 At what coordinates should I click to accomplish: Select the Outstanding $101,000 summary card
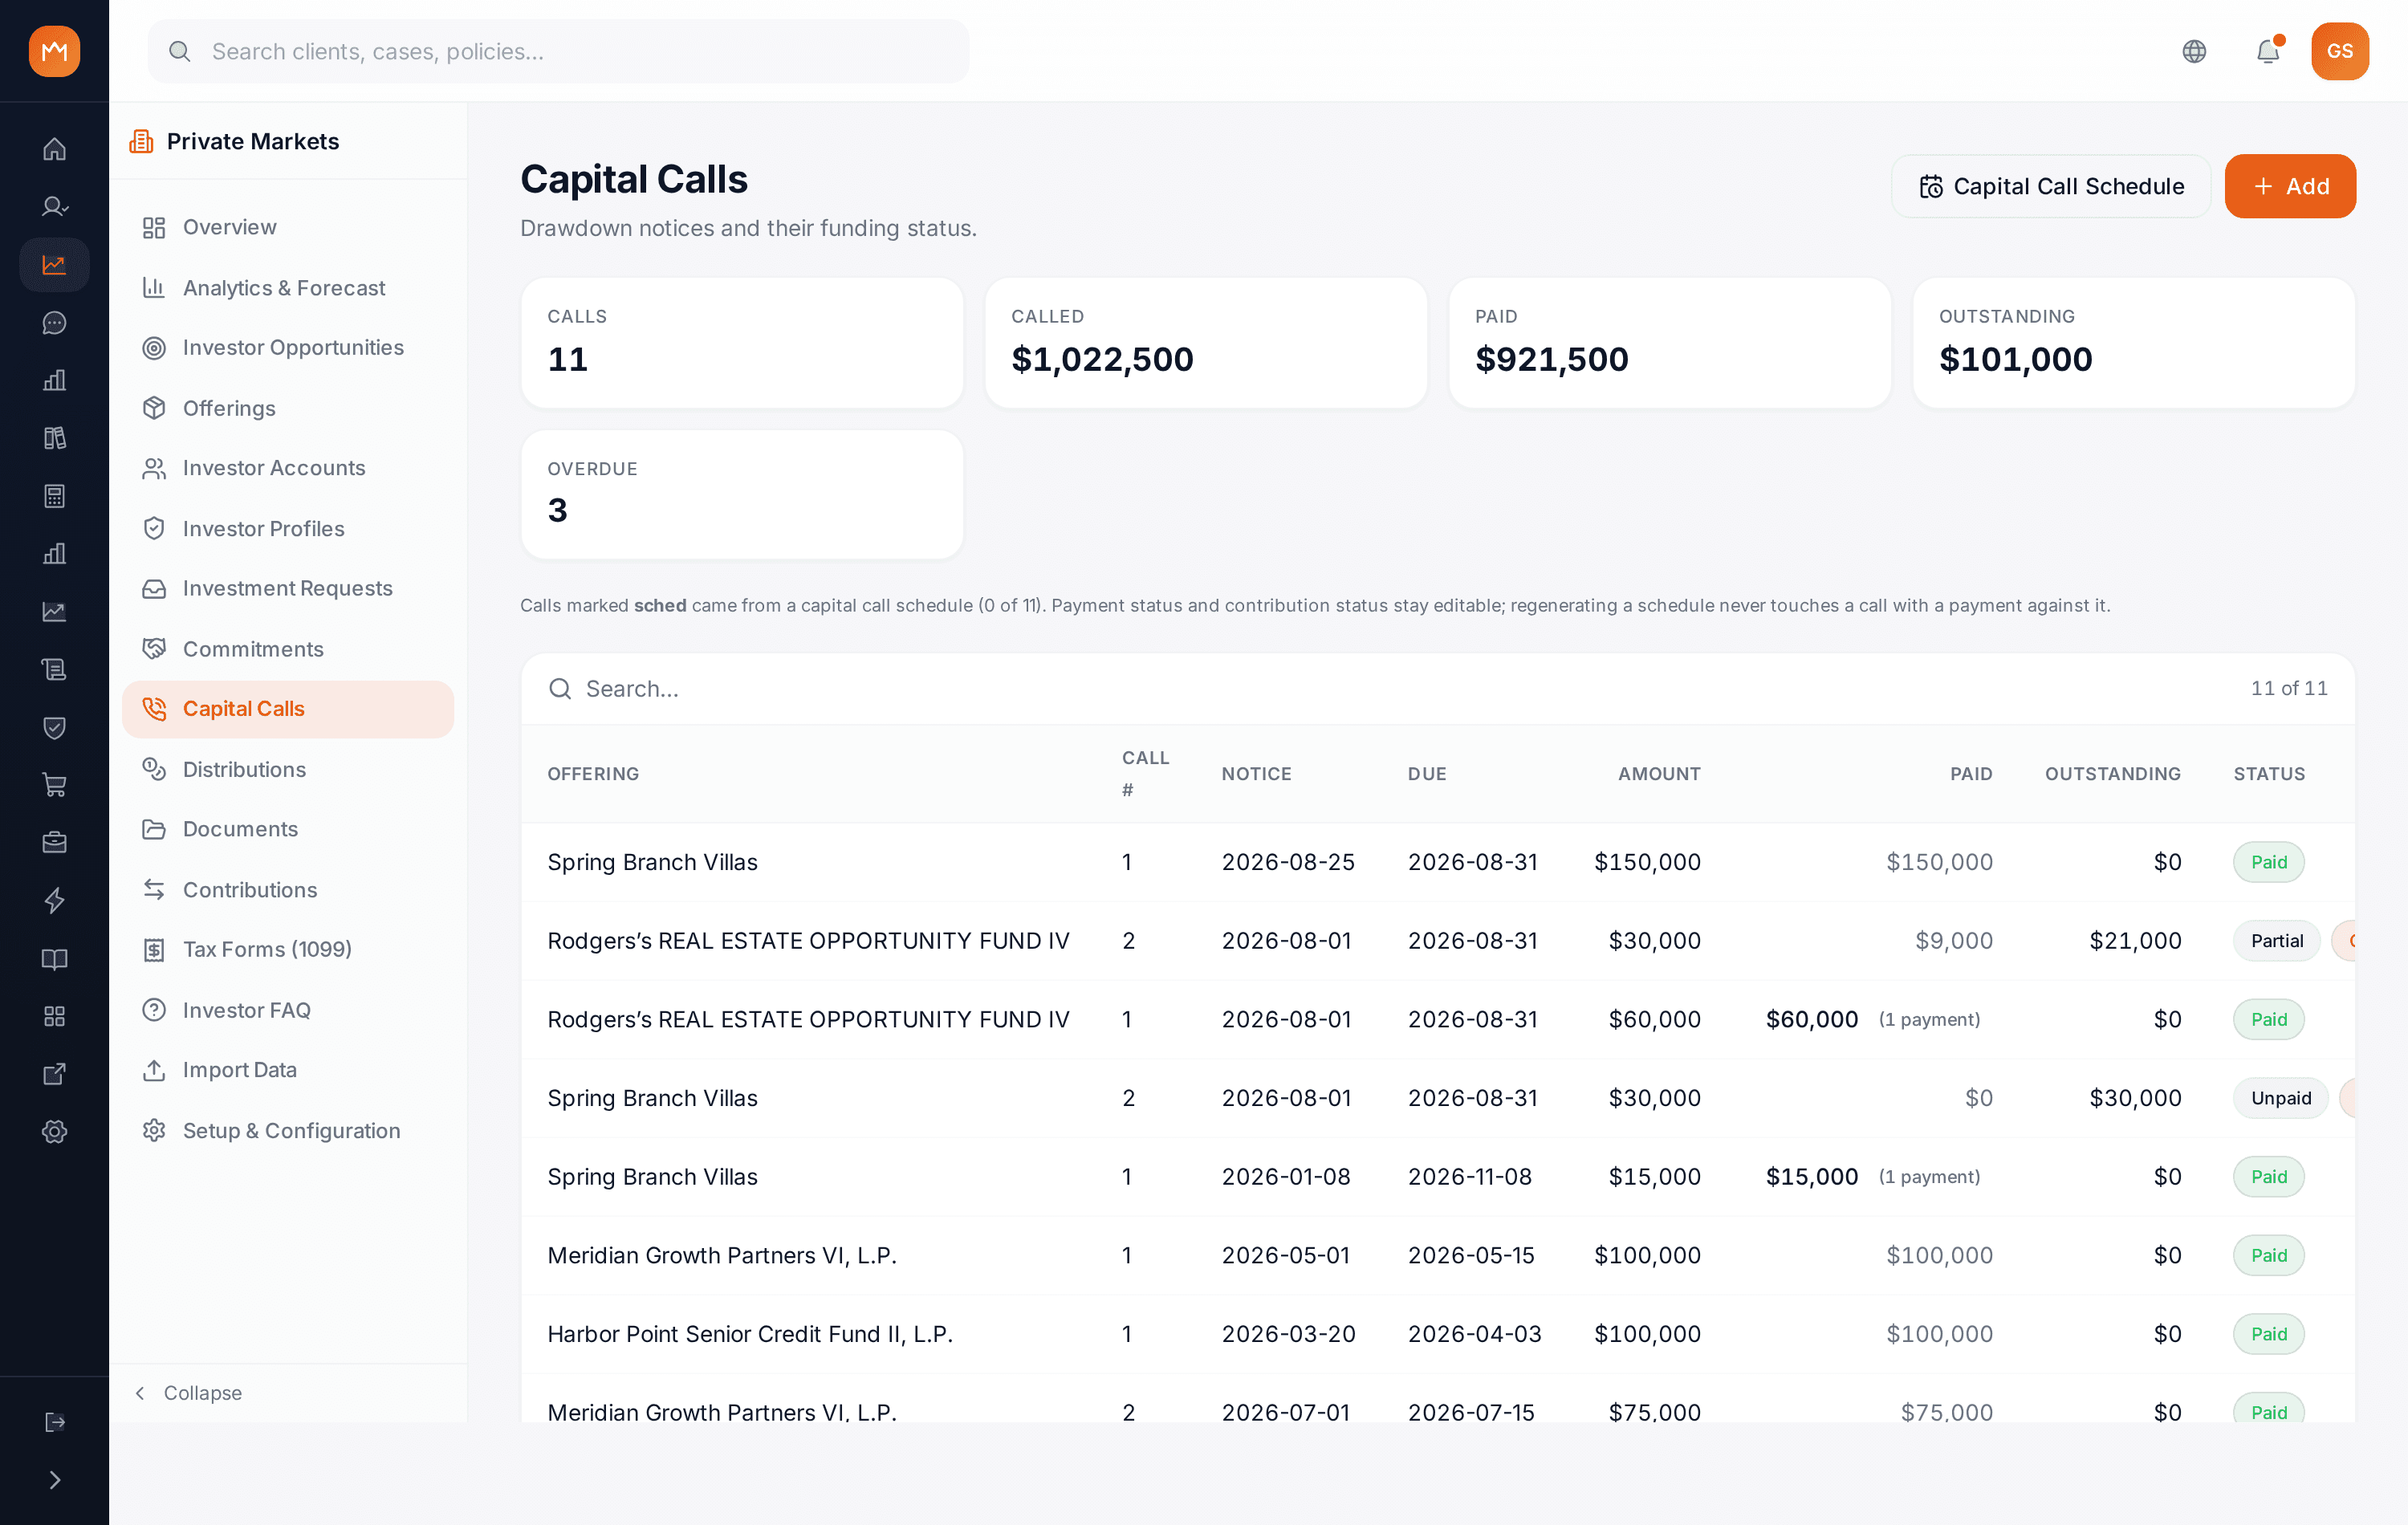[2133, 342]
